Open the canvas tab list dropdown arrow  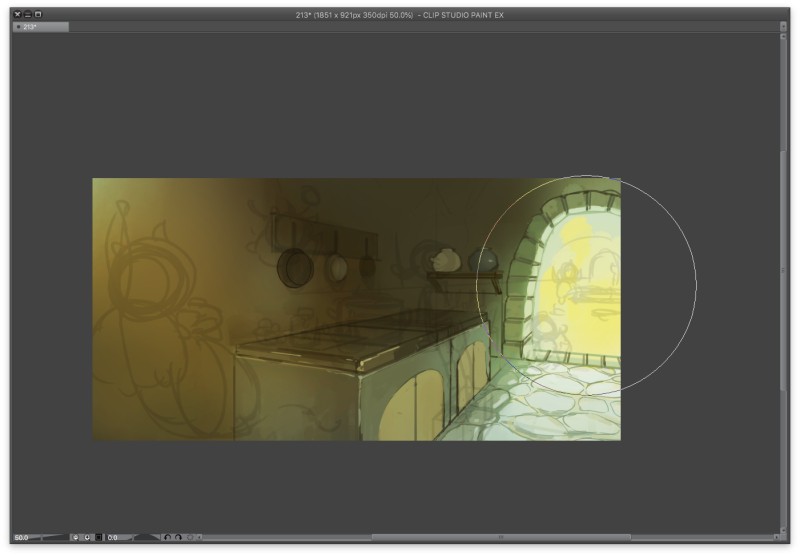tap(783, 26)
